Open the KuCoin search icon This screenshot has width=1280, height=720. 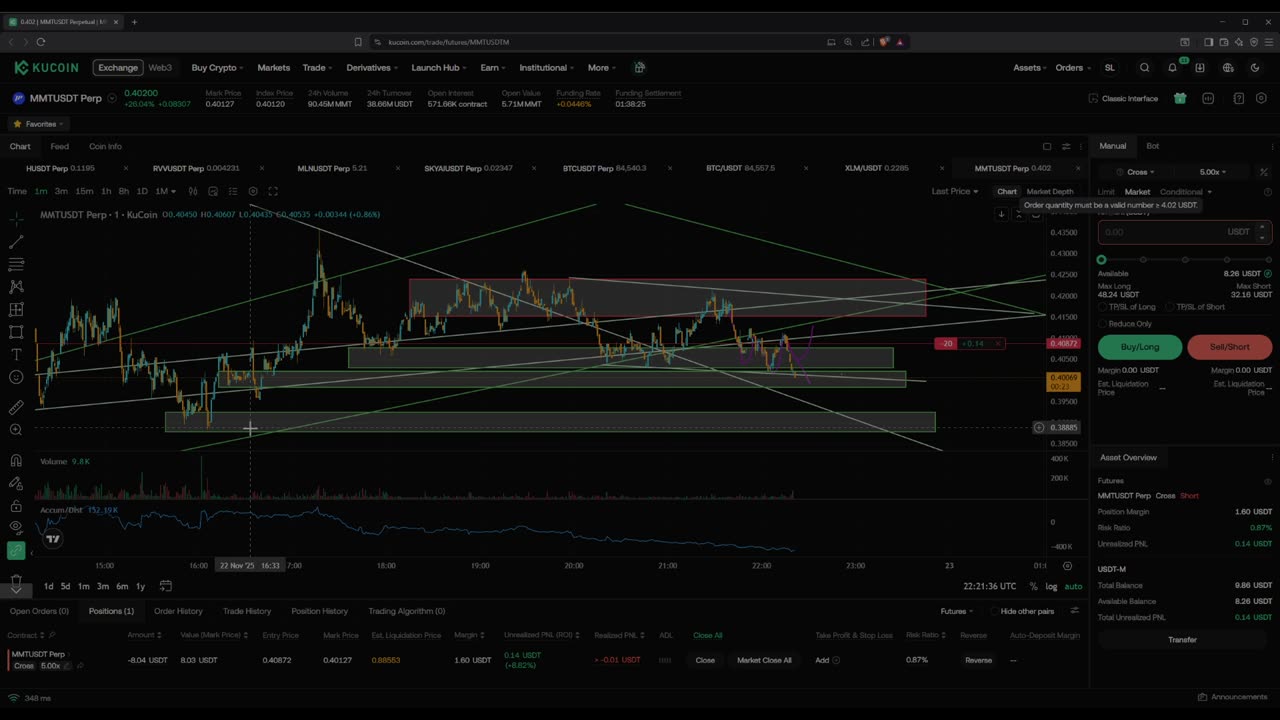tap(1145, 68)
